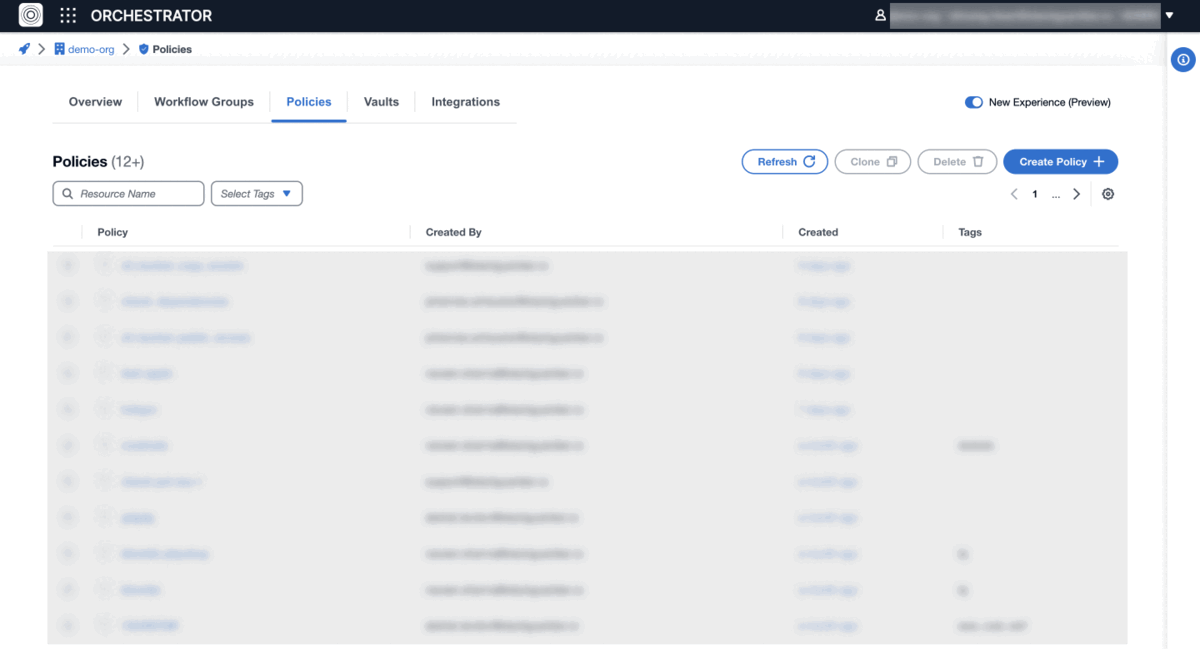Open the apps grid menu
The height and width of the screenshot is (649, 1200).
[68, 16]
